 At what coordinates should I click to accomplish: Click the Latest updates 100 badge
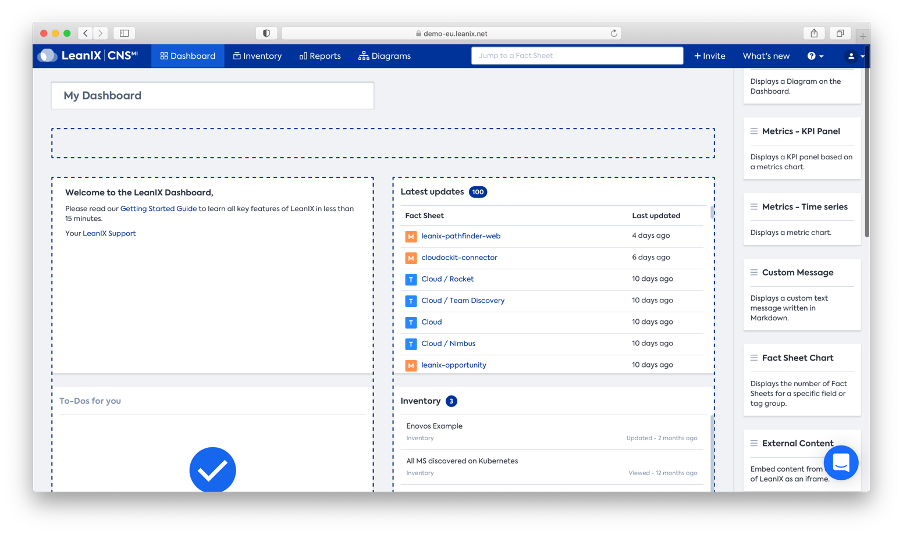478,192
